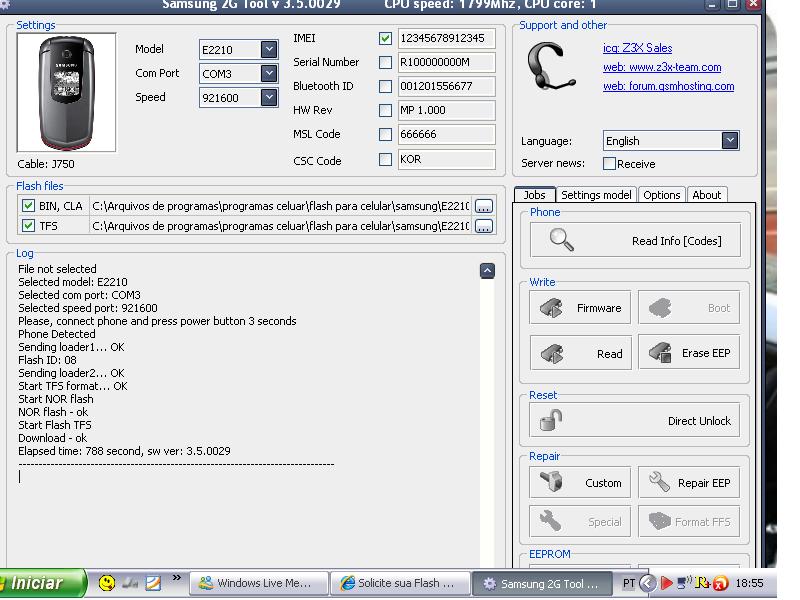Screen dimensions: 800x600
Task: Click network monitor tray icon
Action: pyautogui.click(x=684, y=583)
